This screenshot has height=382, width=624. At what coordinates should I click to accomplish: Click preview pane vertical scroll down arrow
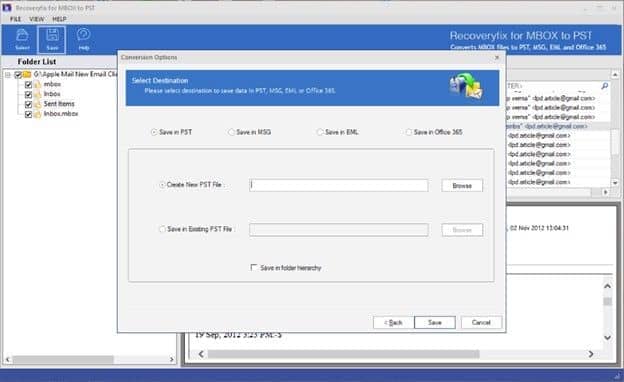(607, 337)
